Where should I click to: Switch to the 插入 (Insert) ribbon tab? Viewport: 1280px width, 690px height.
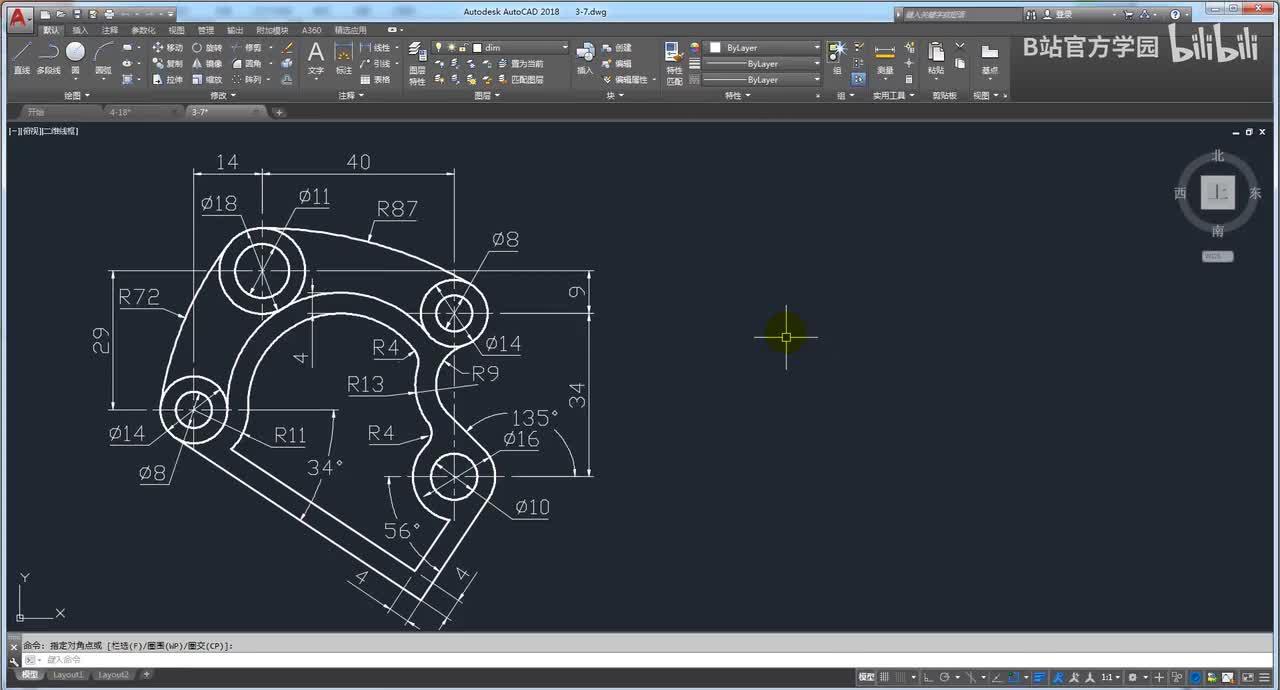tap(80, 30)
